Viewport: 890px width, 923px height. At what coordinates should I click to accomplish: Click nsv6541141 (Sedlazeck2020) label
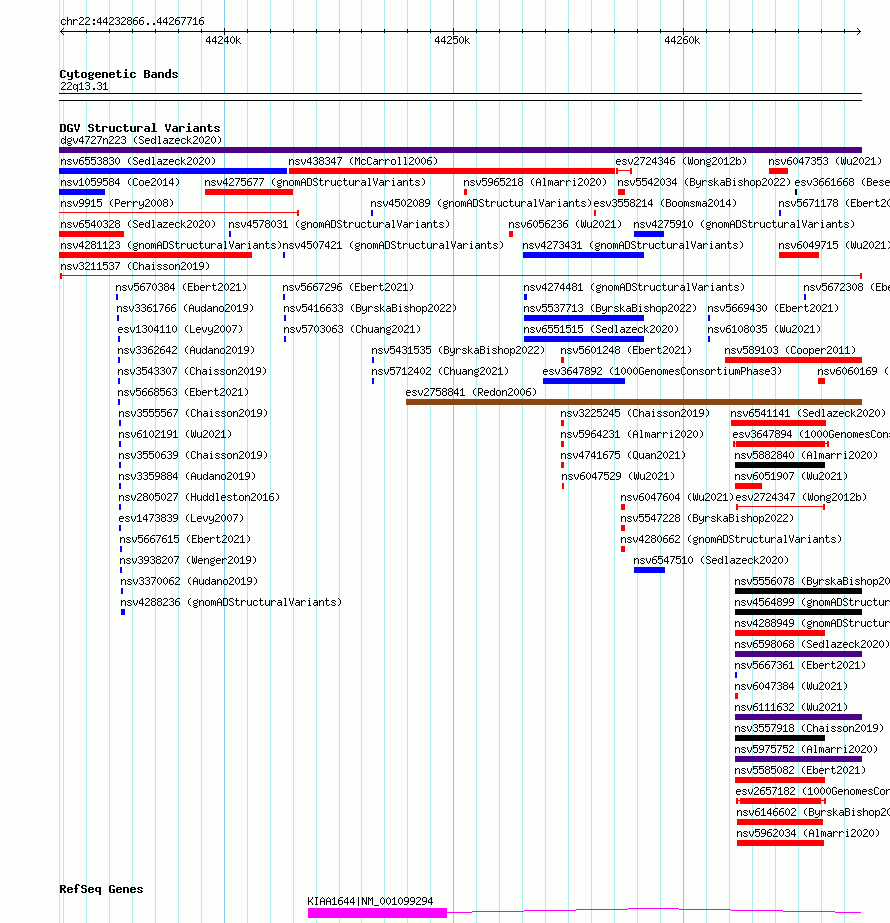(x=808, y=413)
